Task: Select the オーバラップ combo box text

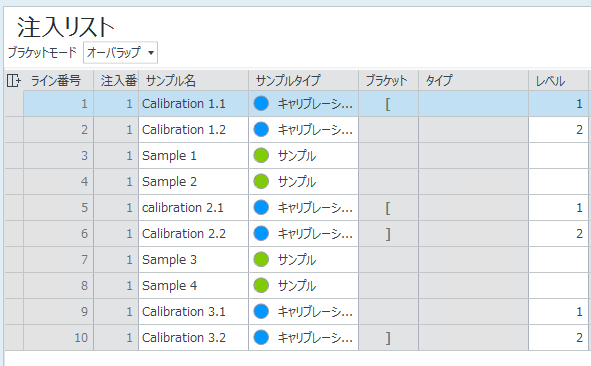Action: coord(114,52)
